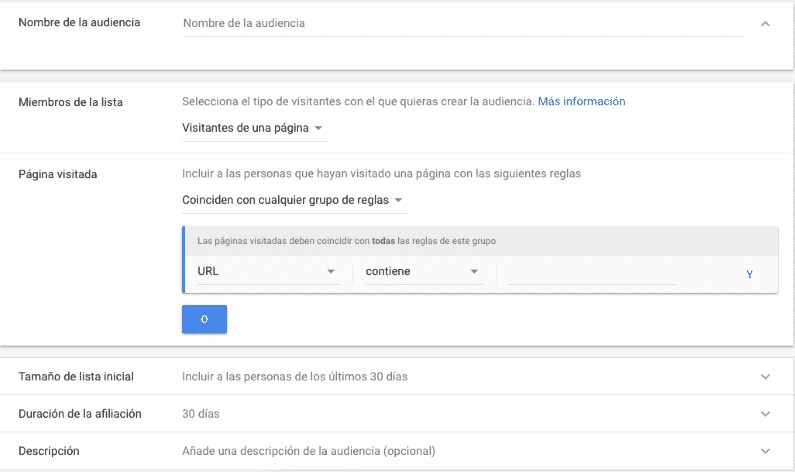795x472 pixels.
Task: Collapse the Nombre de la audiencia section
Action: tap(765, 24)
